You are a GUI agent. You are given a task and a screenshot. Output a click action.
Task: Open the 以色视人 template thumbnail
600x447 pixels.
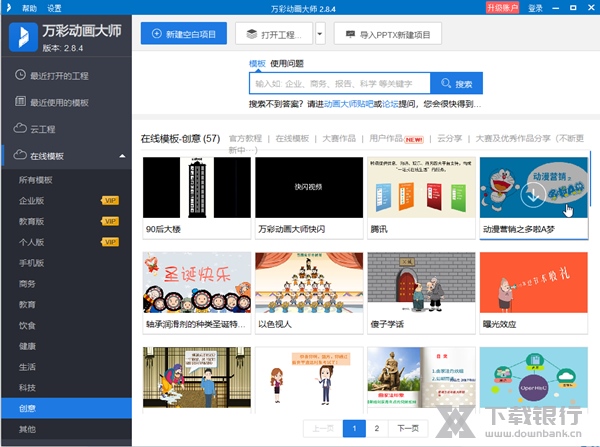coord(309,282)
